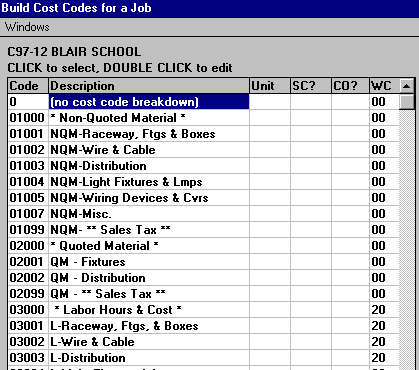Click the CO? column header

coord(350,86)
